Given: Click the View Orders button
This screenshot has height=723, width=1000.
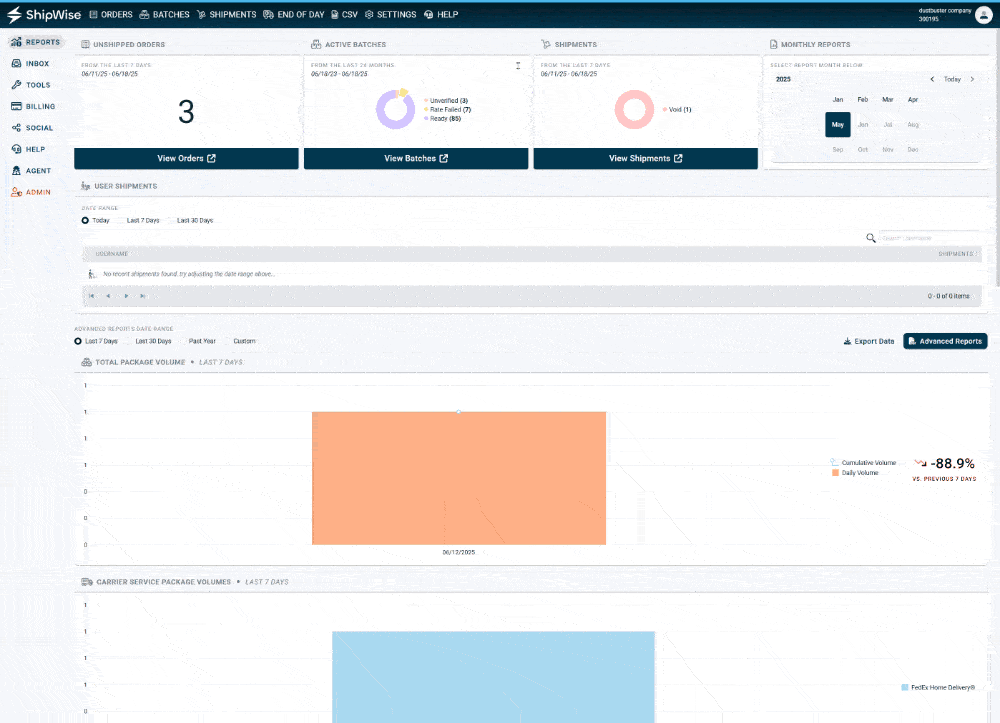Looking at the screenshot, I should click(x=186, y=158).
